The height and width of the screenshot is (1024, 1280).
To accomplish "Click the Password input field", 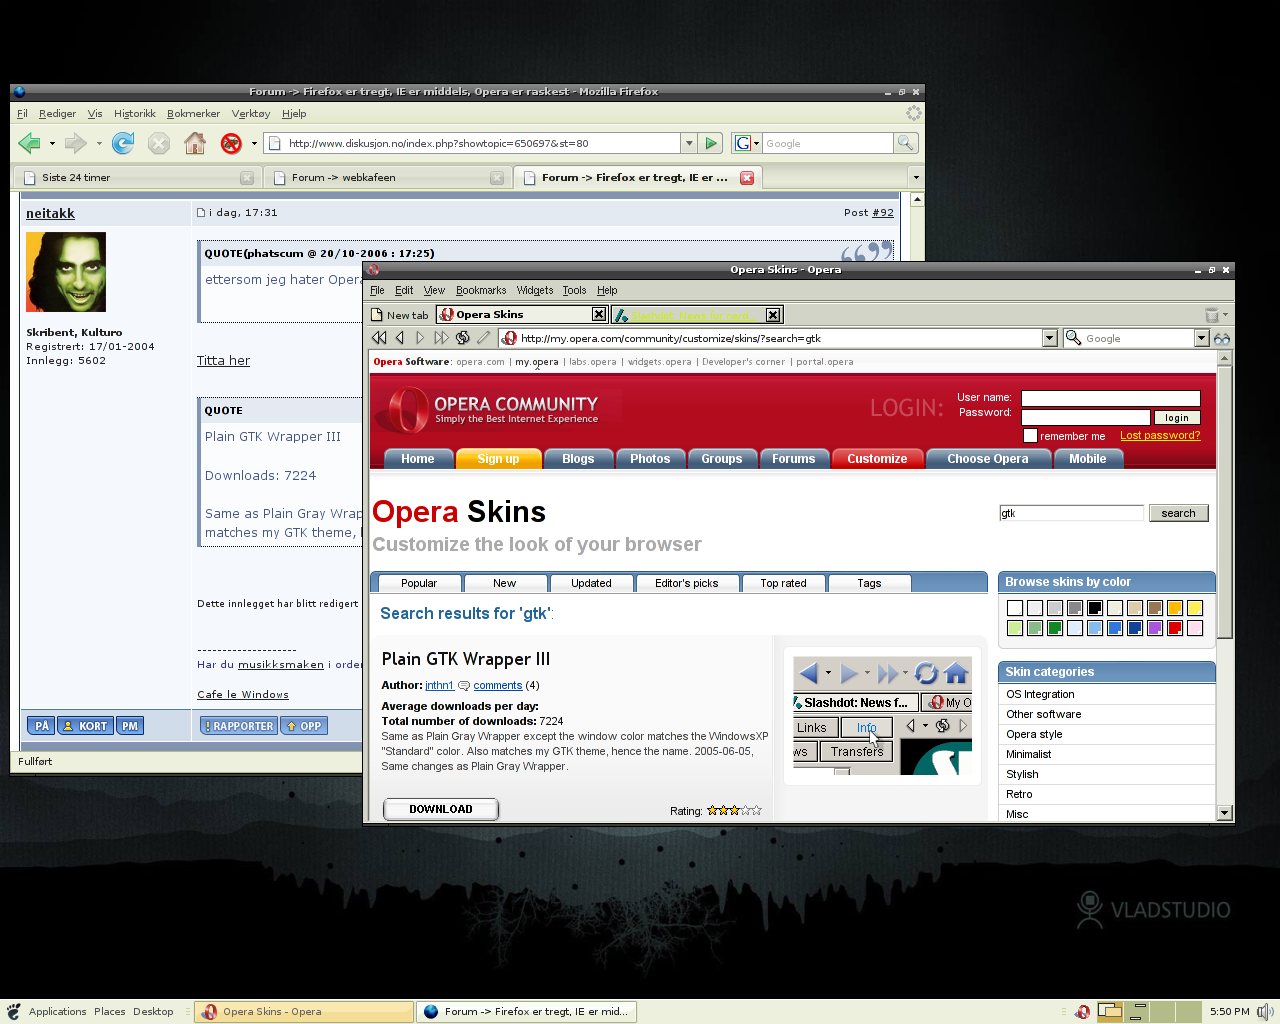I will coord(1085,417).
